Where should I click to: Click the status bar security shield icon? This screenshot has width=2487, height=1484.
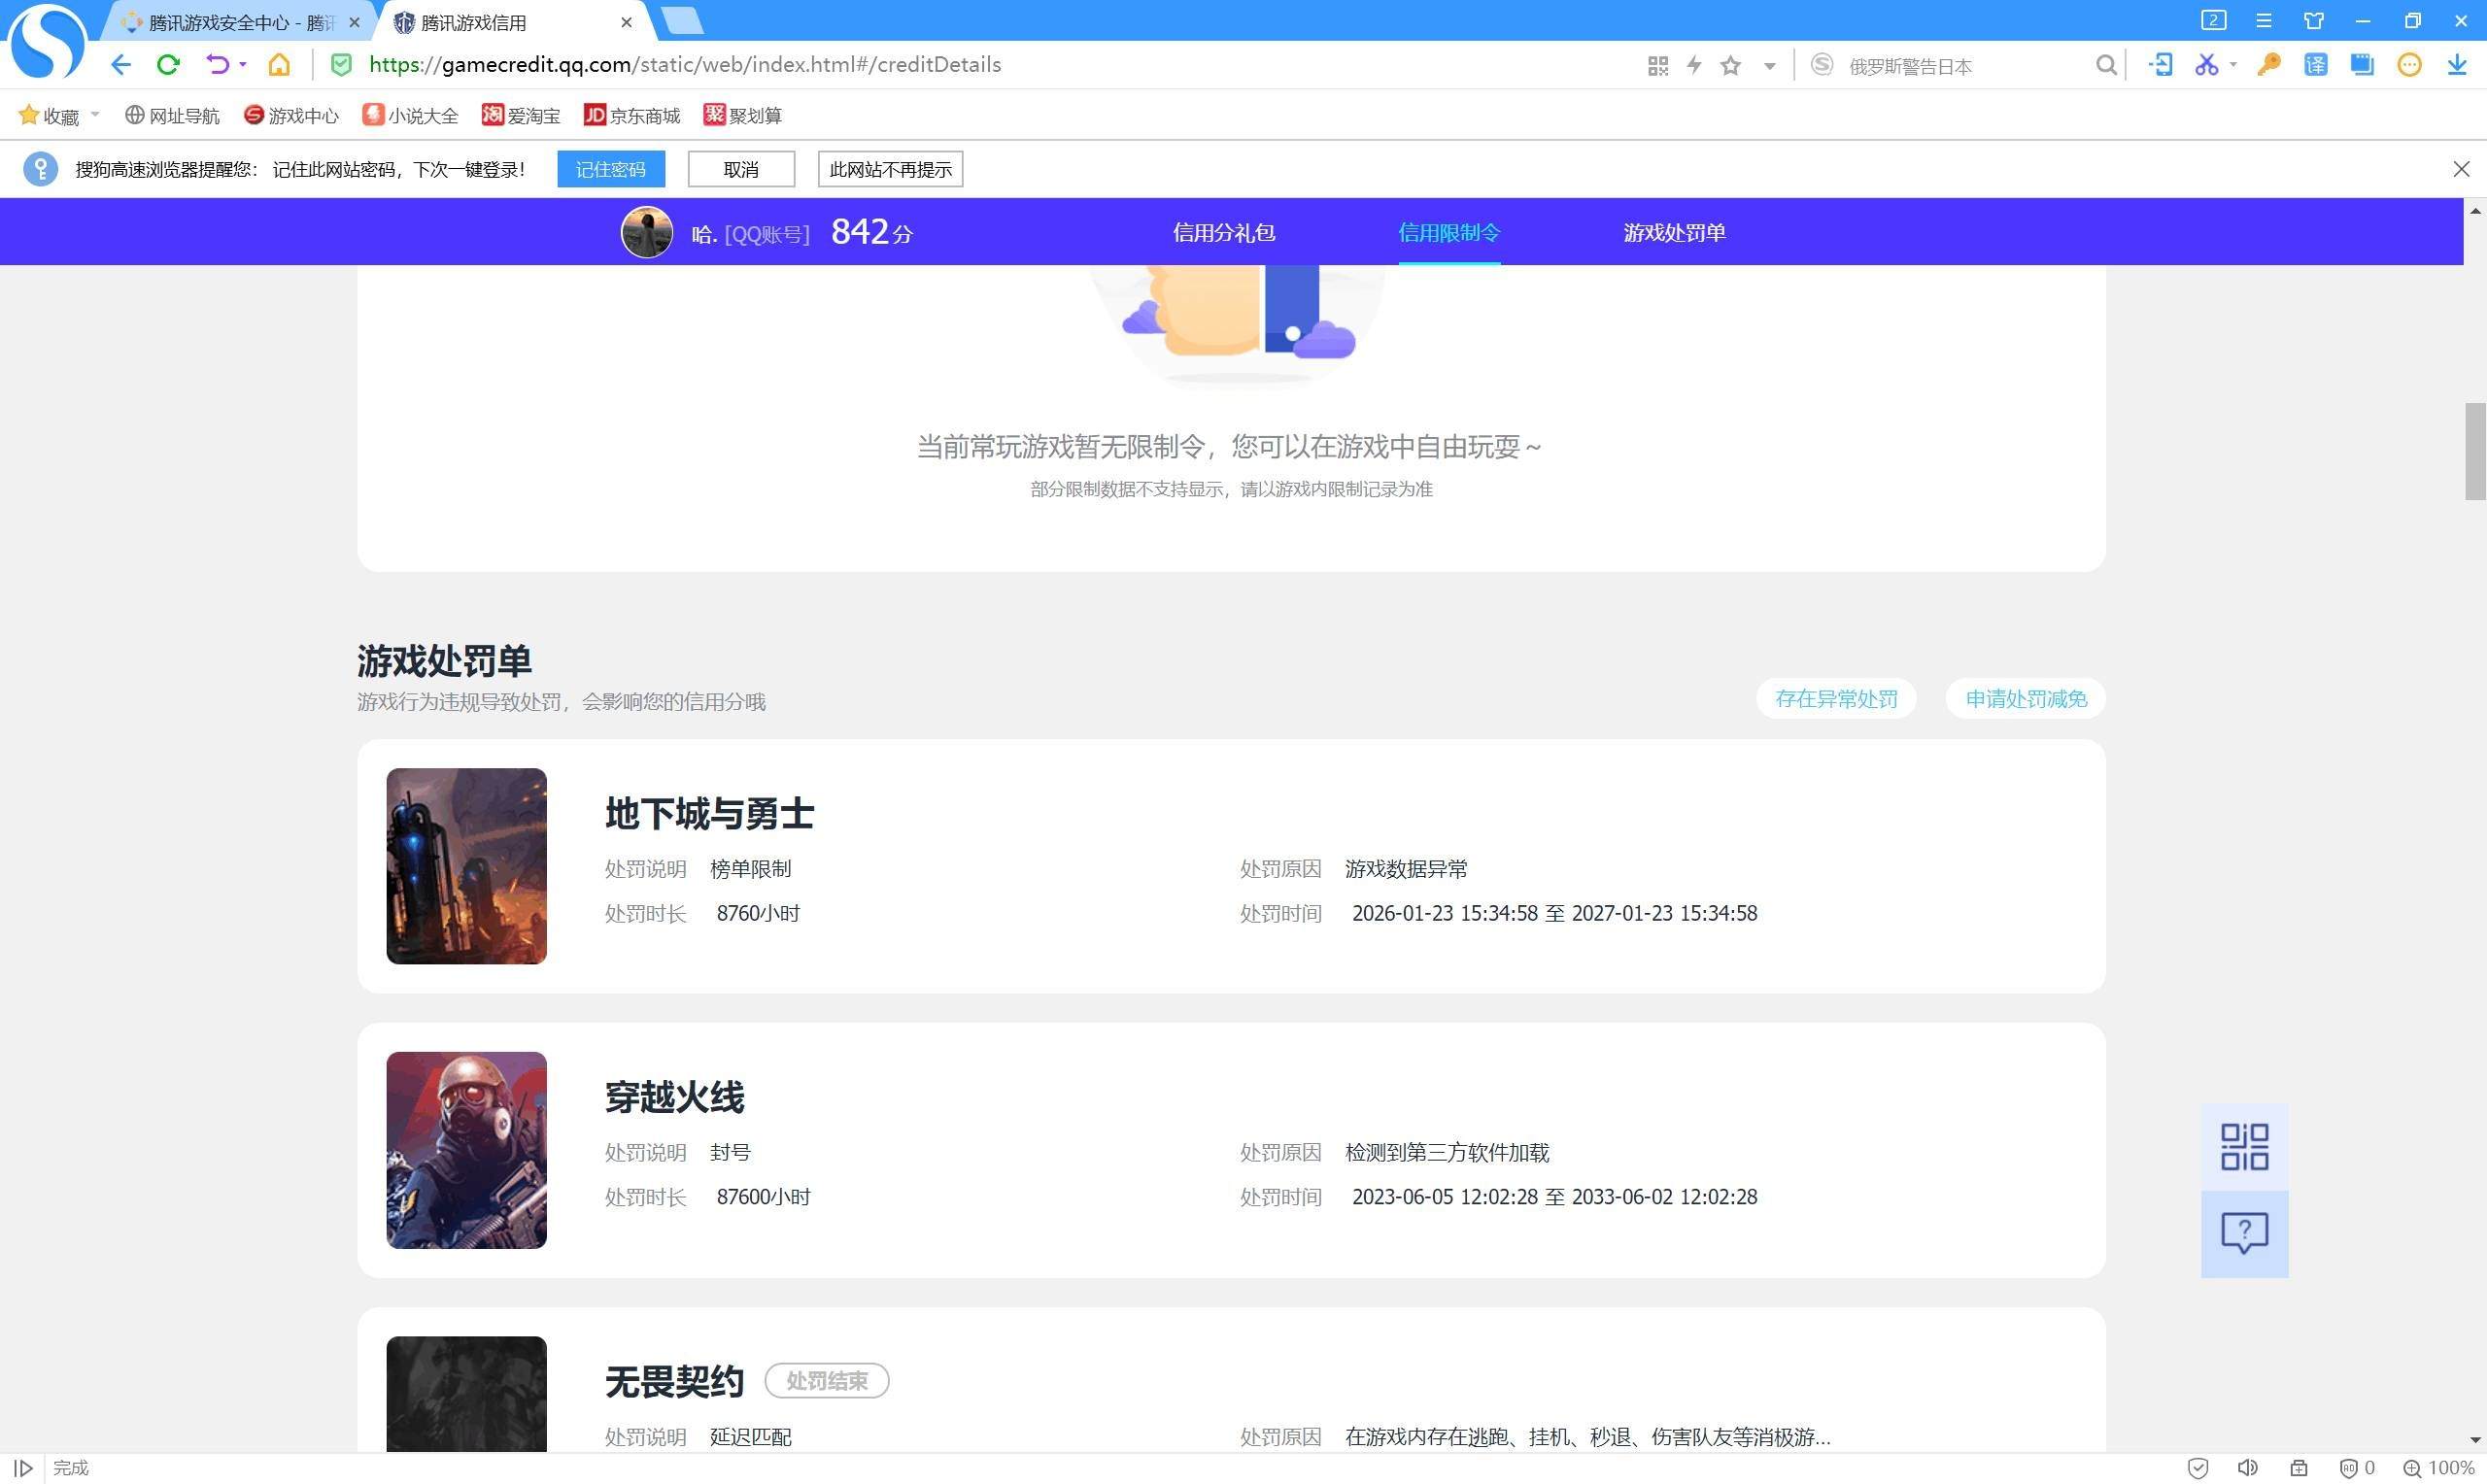coord(2198,1468)
